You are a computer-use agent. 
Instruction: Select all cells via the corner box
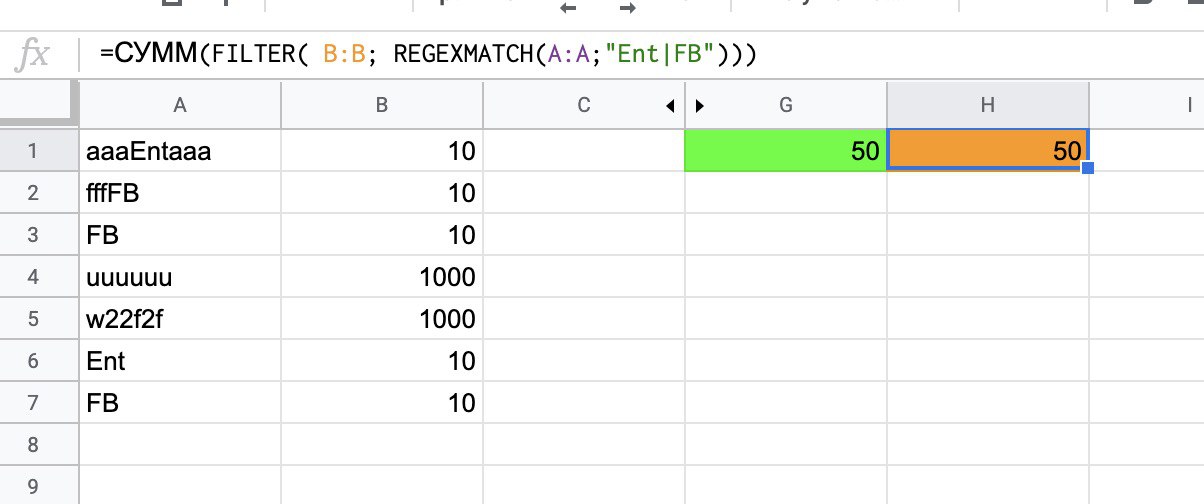click(38, 105)
